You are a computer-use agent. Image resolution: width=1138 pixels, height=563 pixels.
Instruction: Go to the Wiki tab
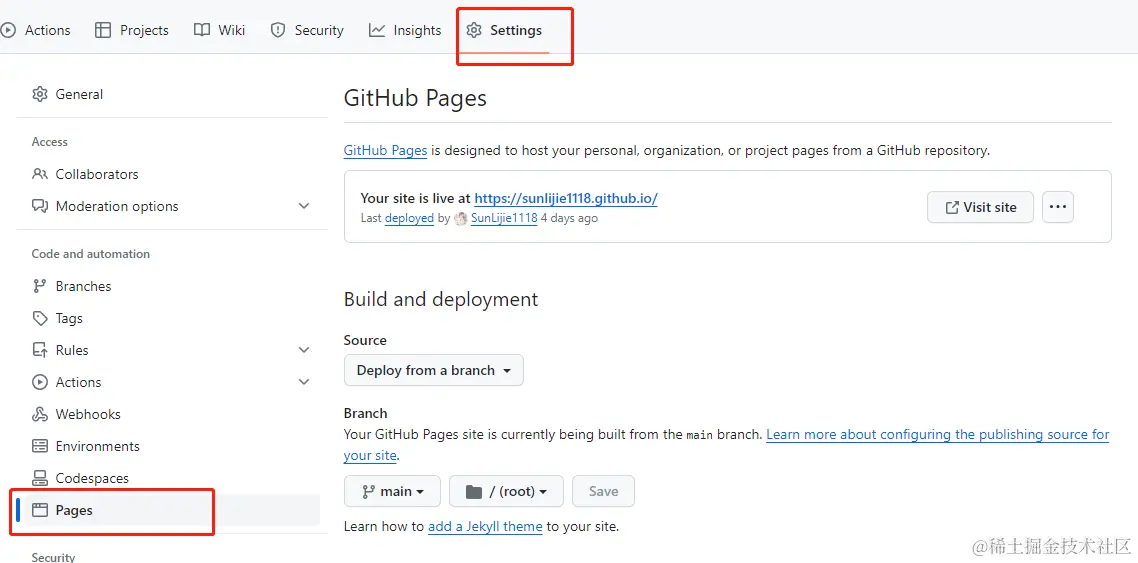pyautogui.click(x=220, y=30)
